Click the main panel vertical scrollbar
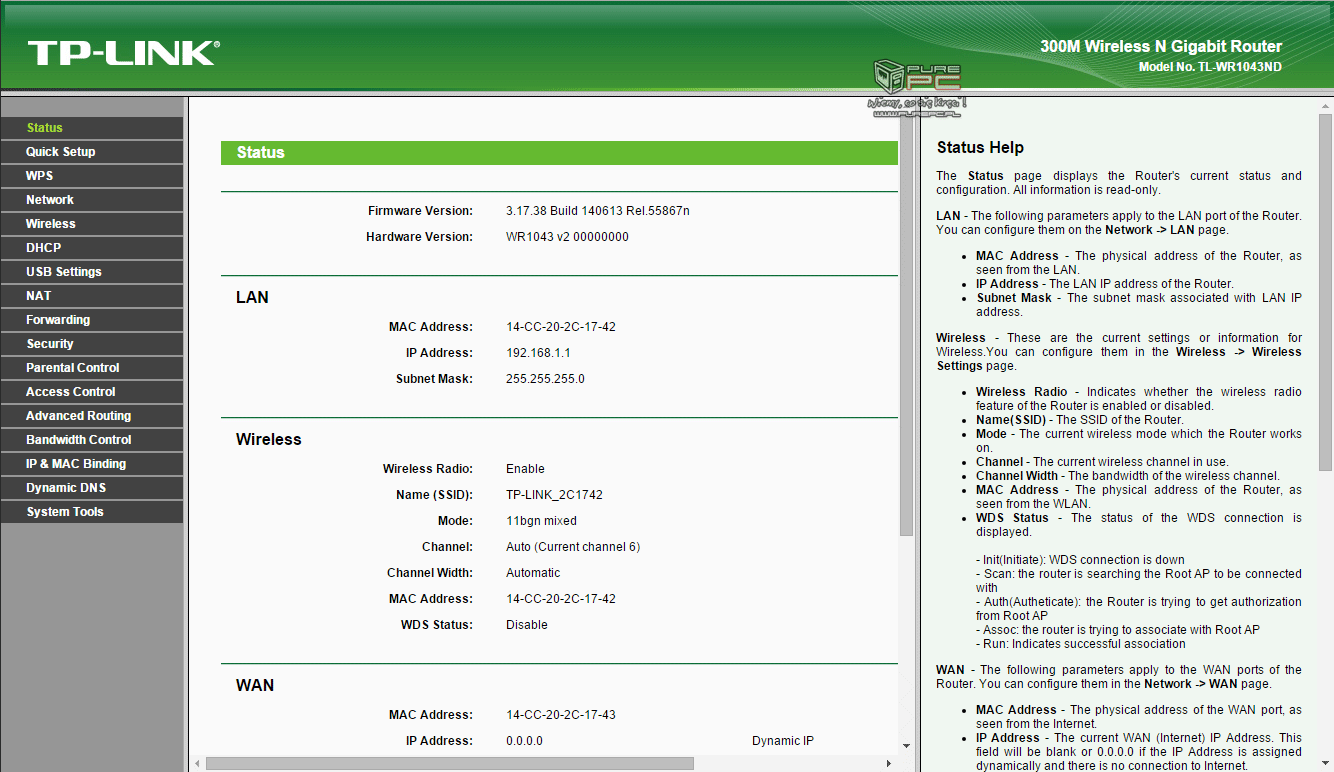1334x772 pixels. click(x=906, y=325)
